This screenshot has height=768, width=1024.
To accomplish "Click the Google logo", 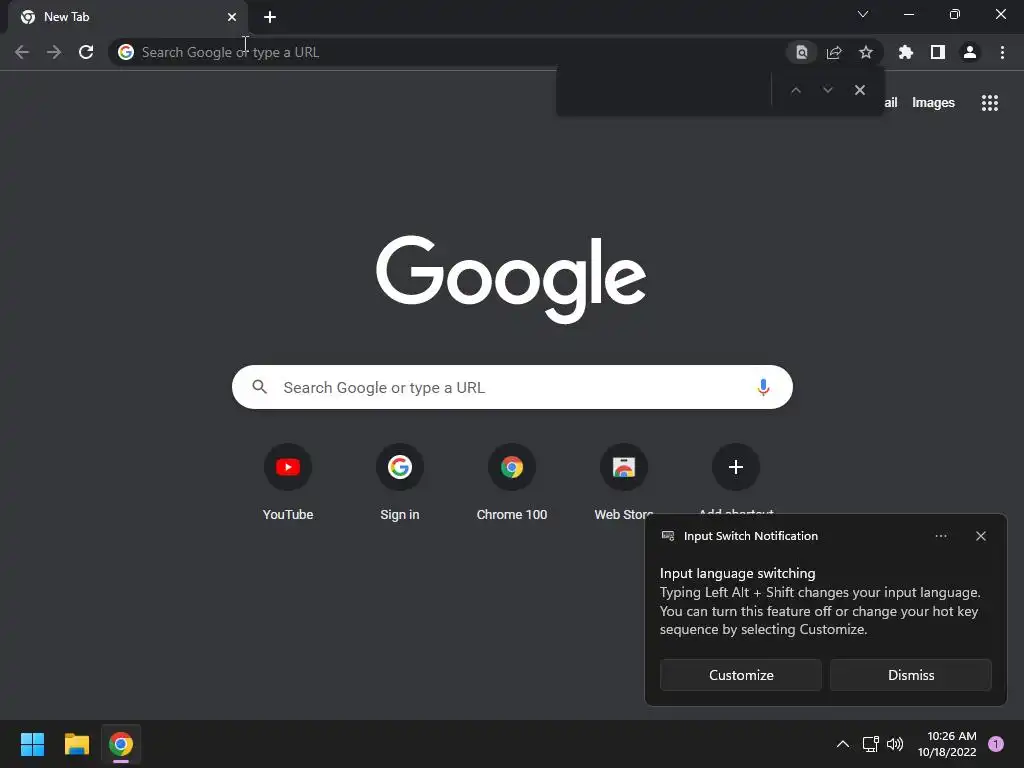I will click(511, 279).
